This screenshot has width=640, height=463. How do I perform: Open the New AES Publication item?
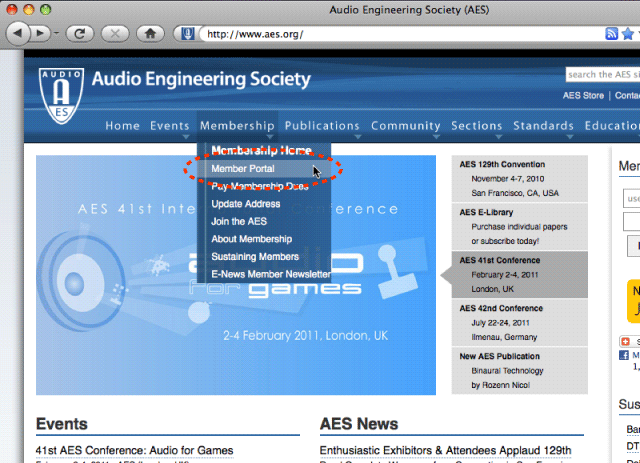[519, 370]
